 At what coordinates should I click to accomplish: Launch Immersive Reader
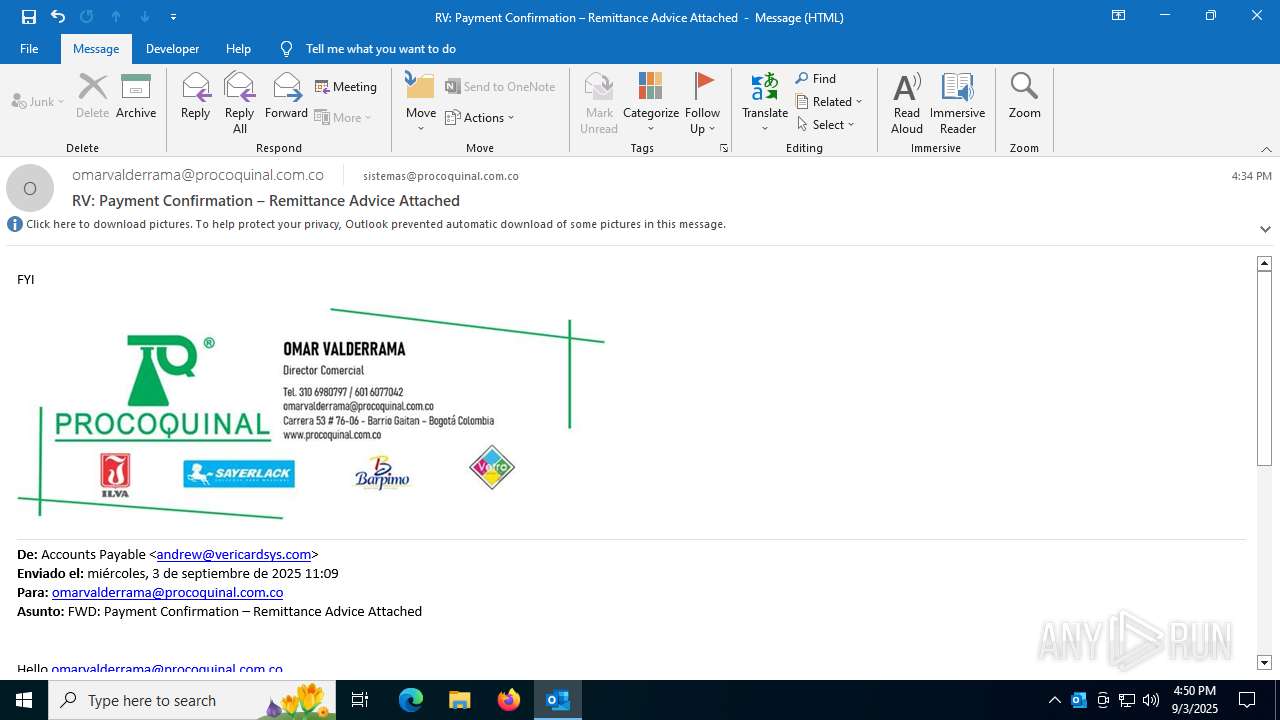(x=958, y=103)
